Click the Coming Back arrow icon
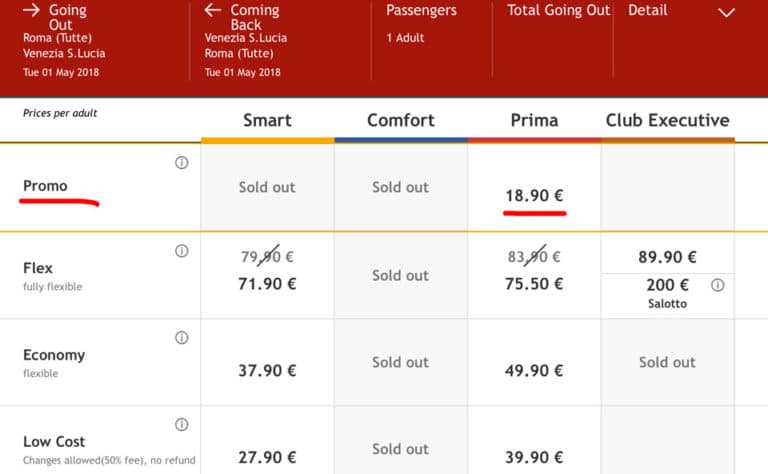The width and height of the screenshot is (768, 474). [212, 11]
